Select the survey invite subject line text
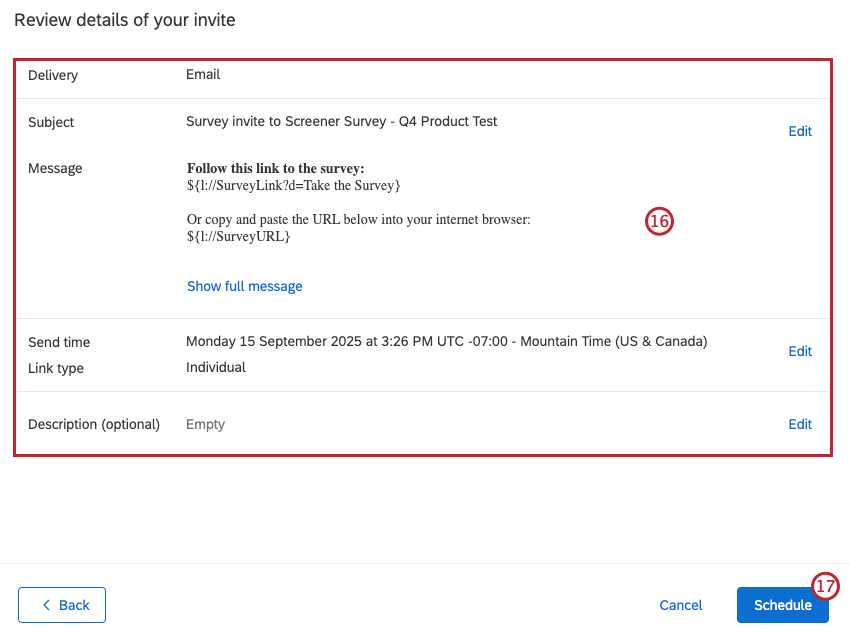 point(341,122)
